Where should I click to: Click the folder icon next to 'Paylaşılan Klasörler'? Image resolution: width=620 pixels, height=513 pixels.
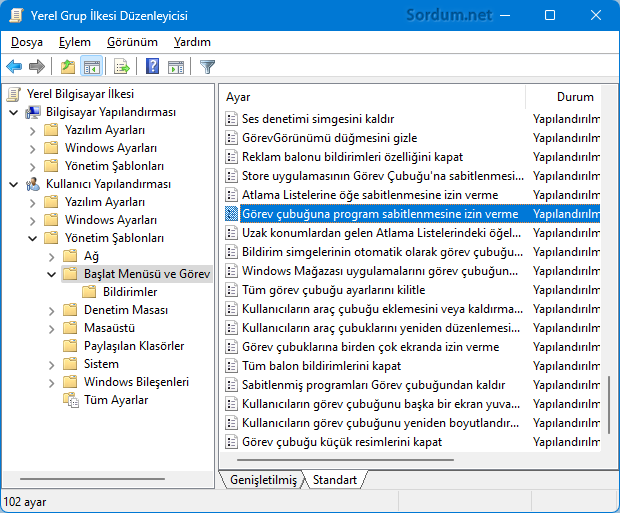pyautogui.click(x=70, y=346)
